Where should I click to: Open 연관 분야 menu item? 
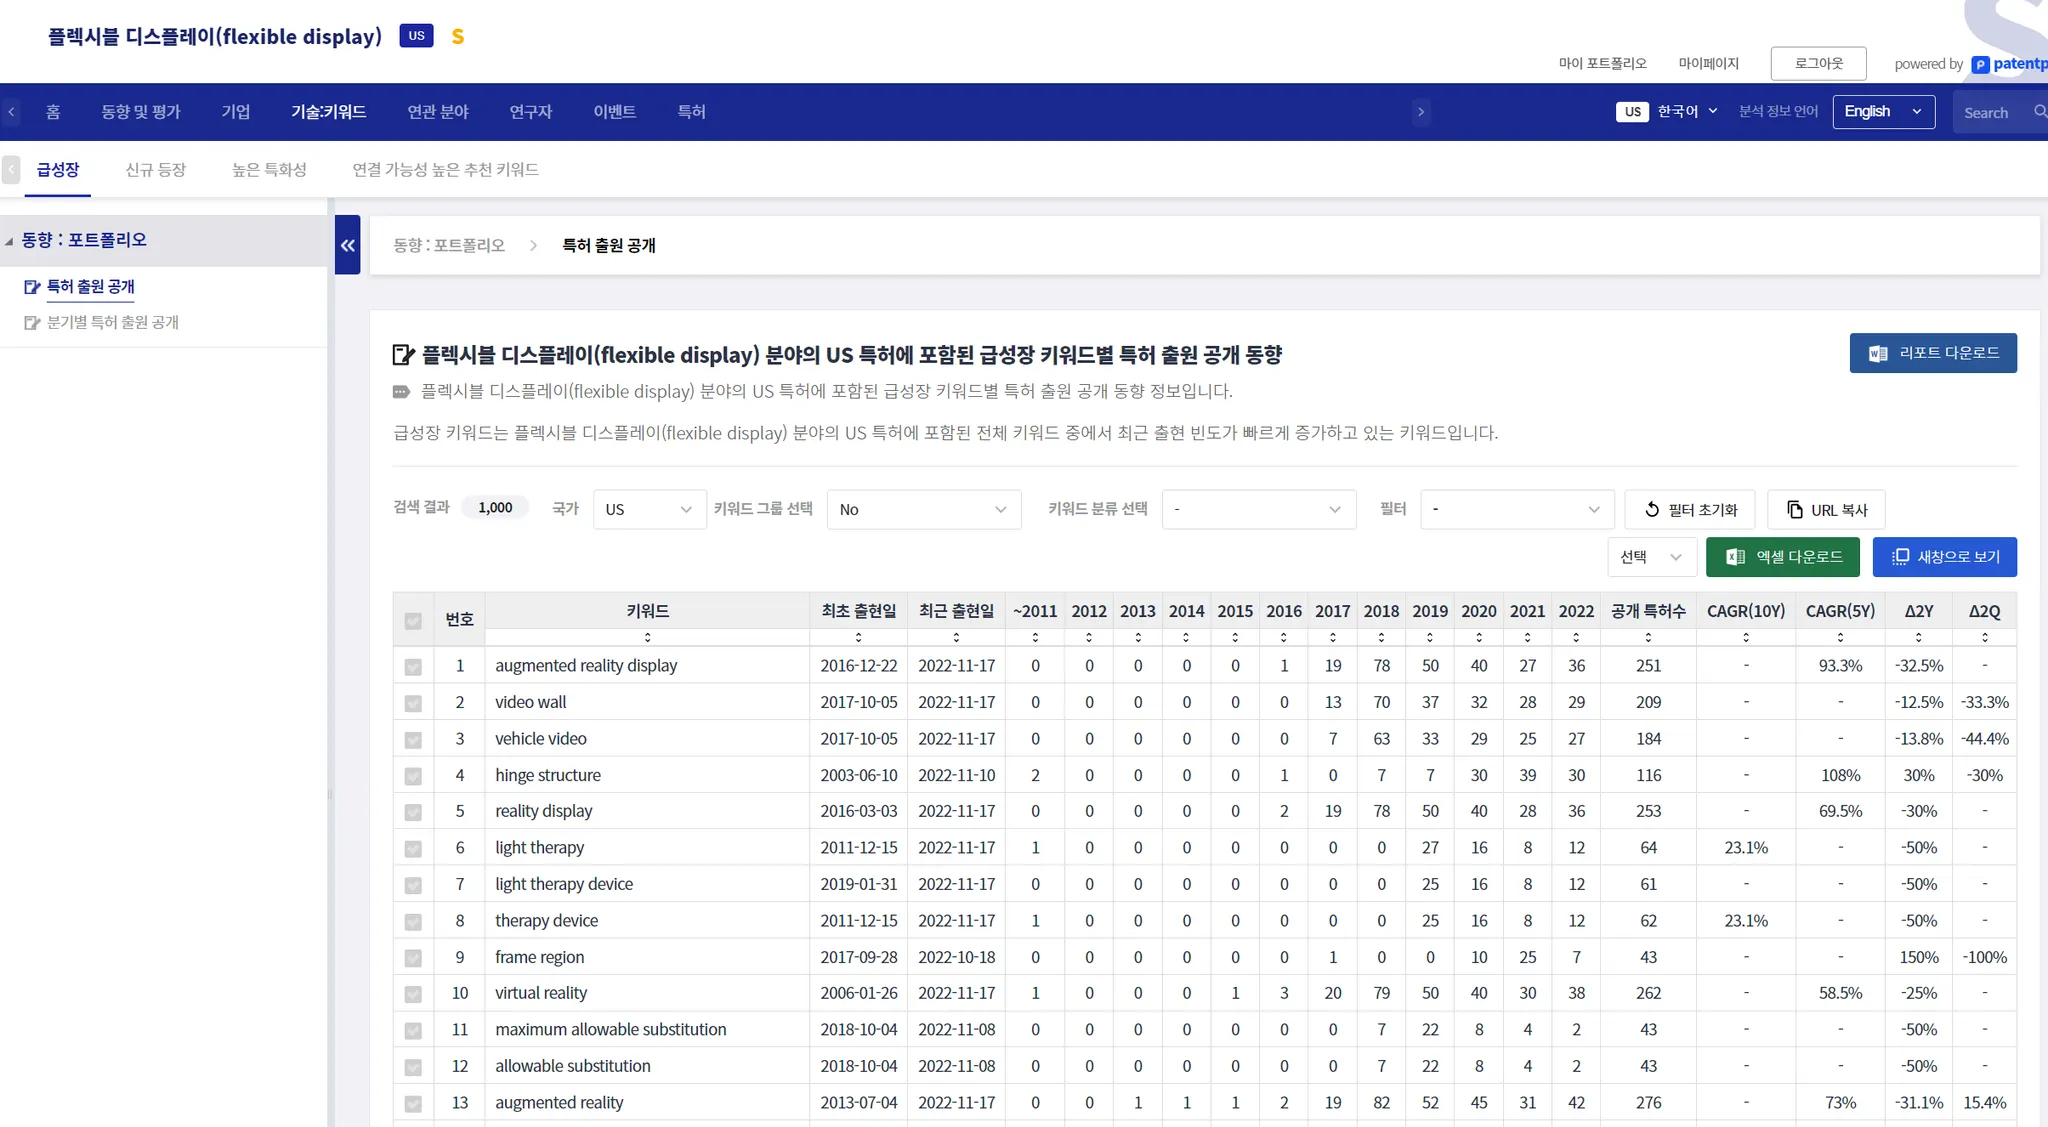coord(438,112)
